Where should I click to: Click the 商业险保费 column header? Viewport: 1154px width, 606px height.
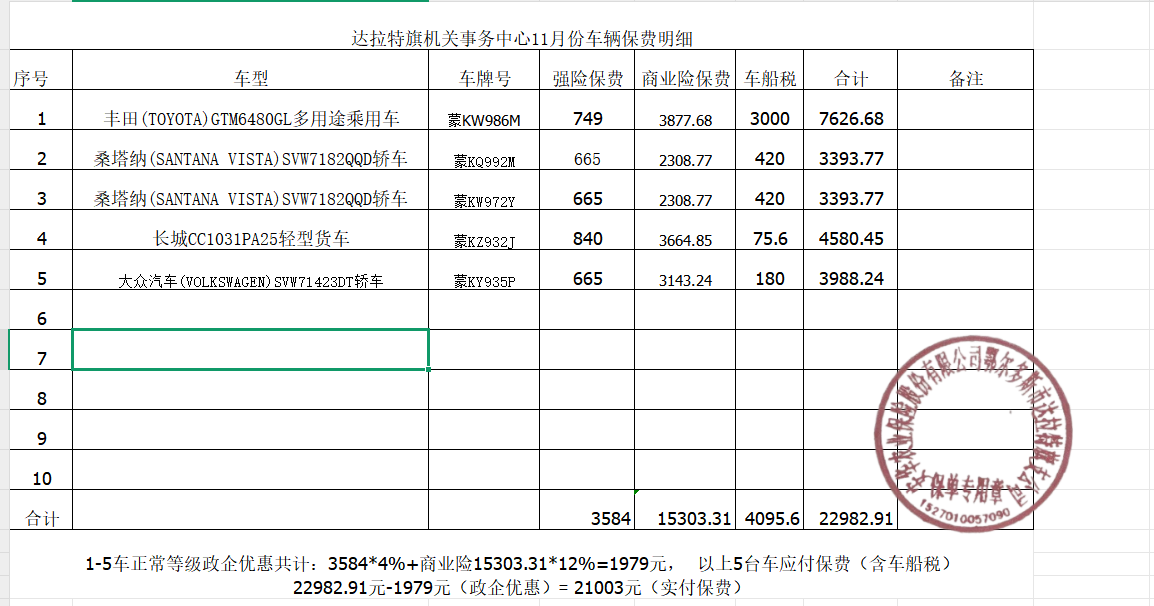point(686,79)
